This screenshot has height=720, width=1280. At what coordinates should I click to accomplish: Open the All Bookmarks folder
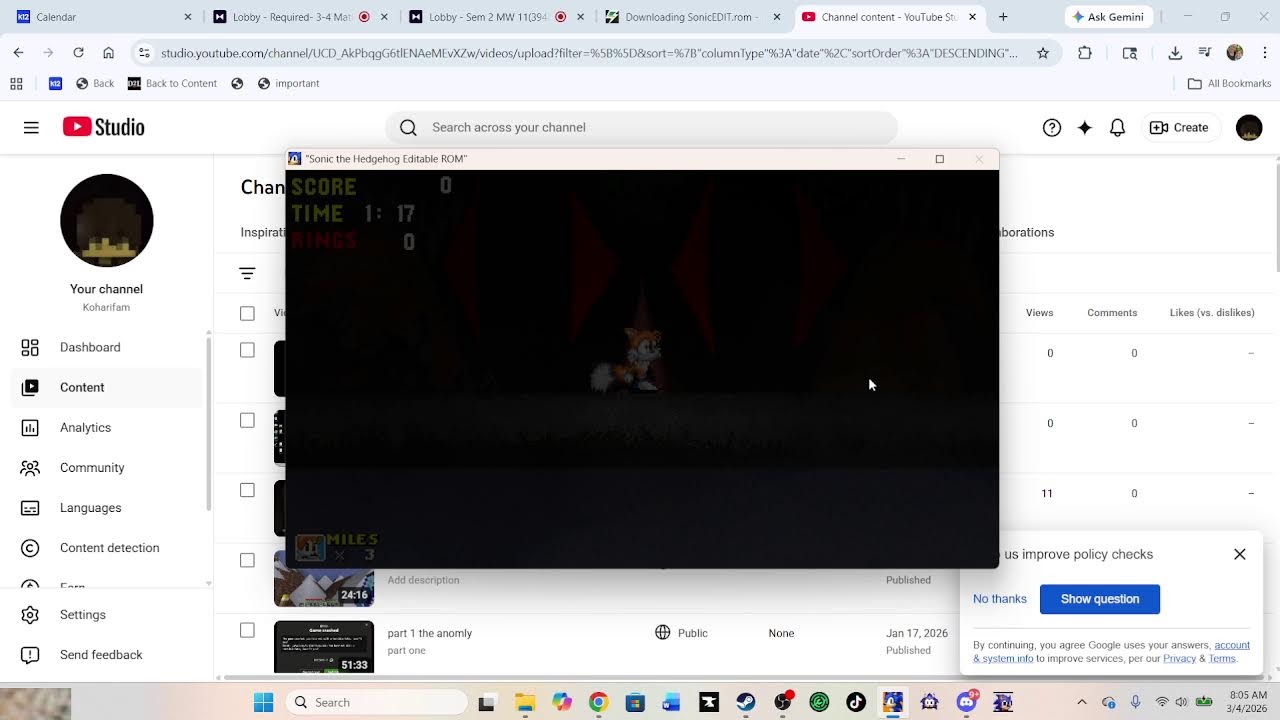click(x=1229, y=84)
